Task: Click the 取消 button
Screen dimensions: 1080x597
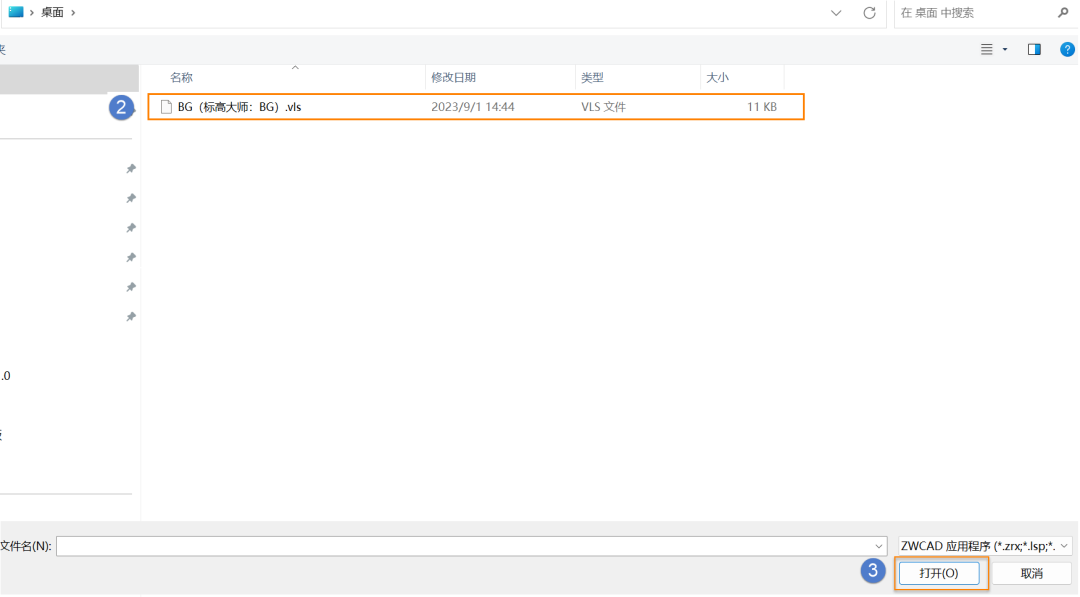Action: coord(1032,573)
